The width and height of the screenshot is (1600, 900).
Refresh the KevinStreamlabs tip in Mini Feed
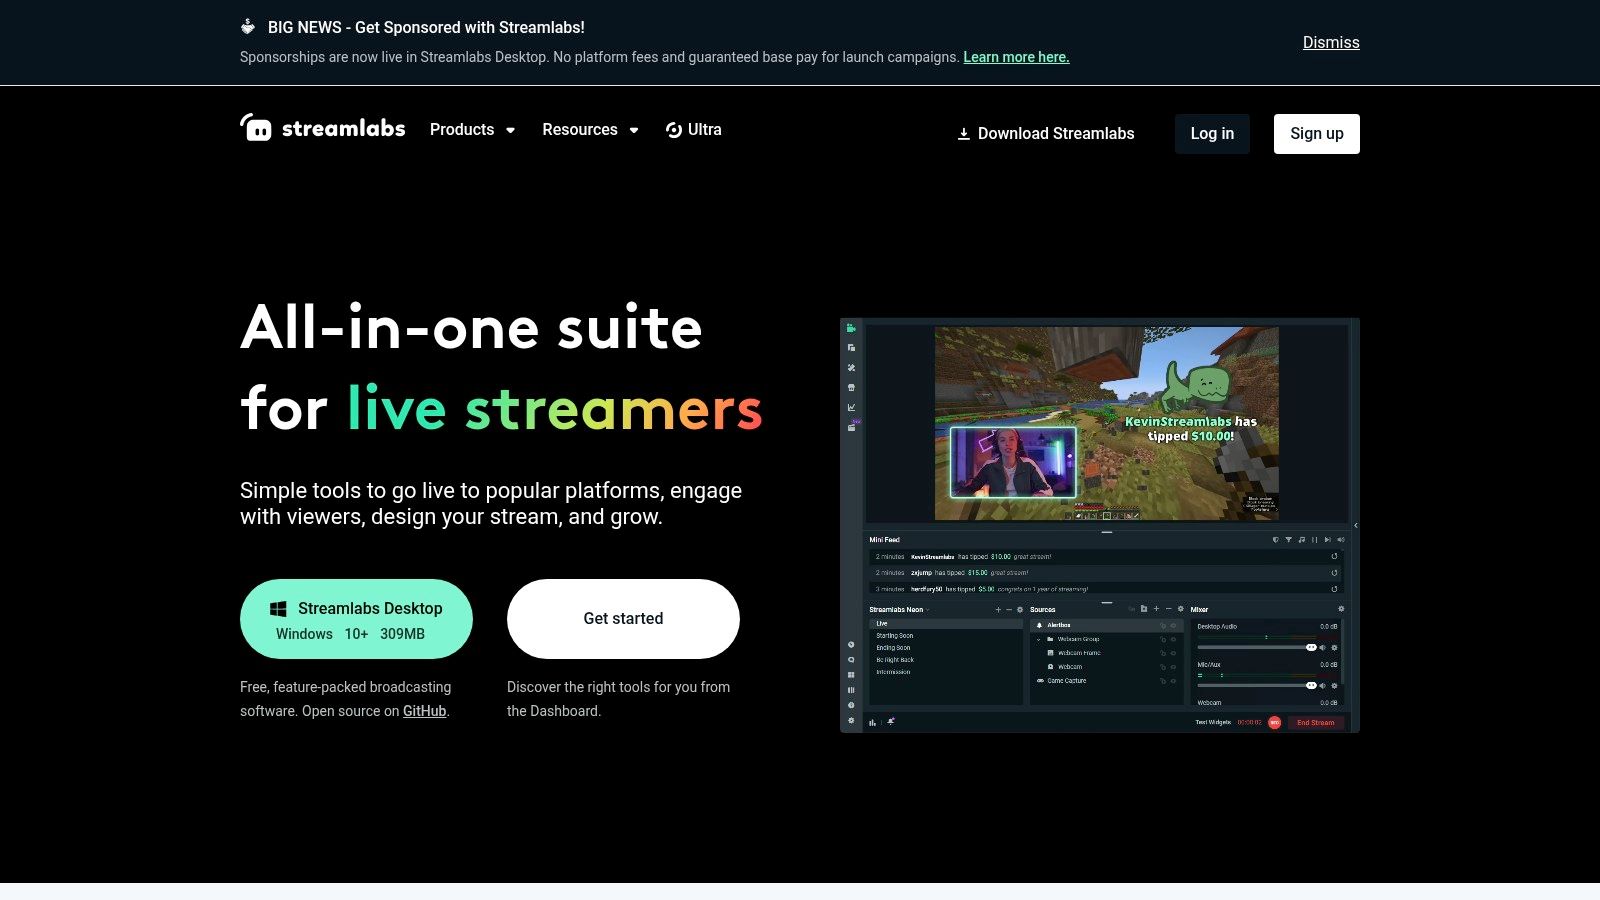pos(1334,557)
